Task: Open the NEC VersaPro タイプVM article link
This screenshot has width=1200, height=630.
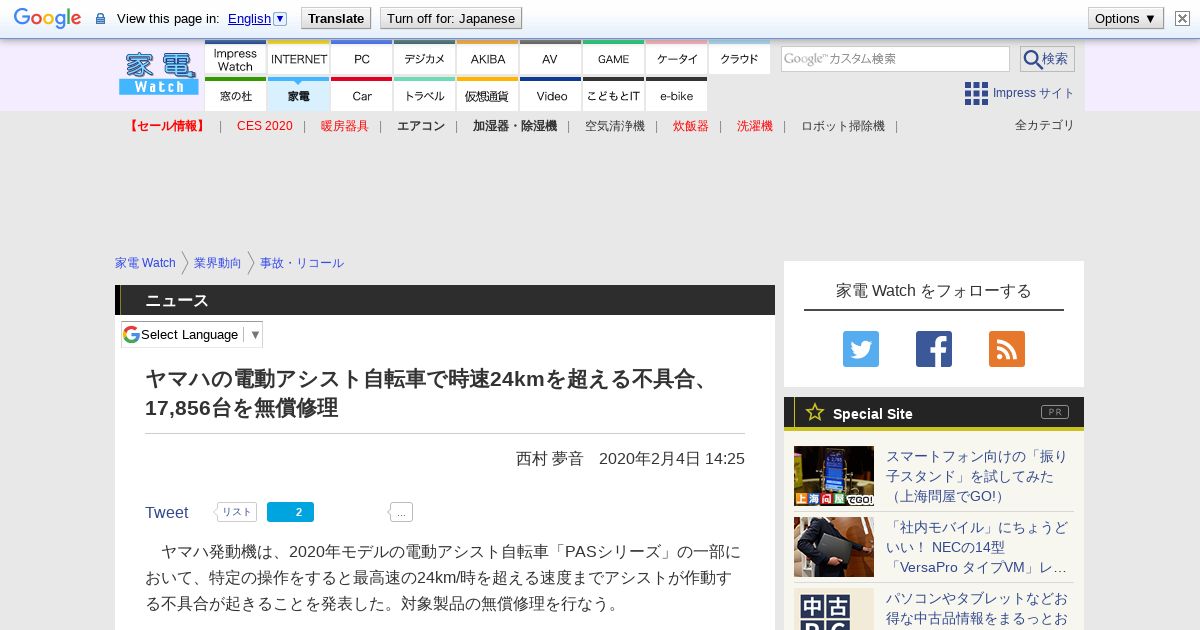Action: pos(977,547)
